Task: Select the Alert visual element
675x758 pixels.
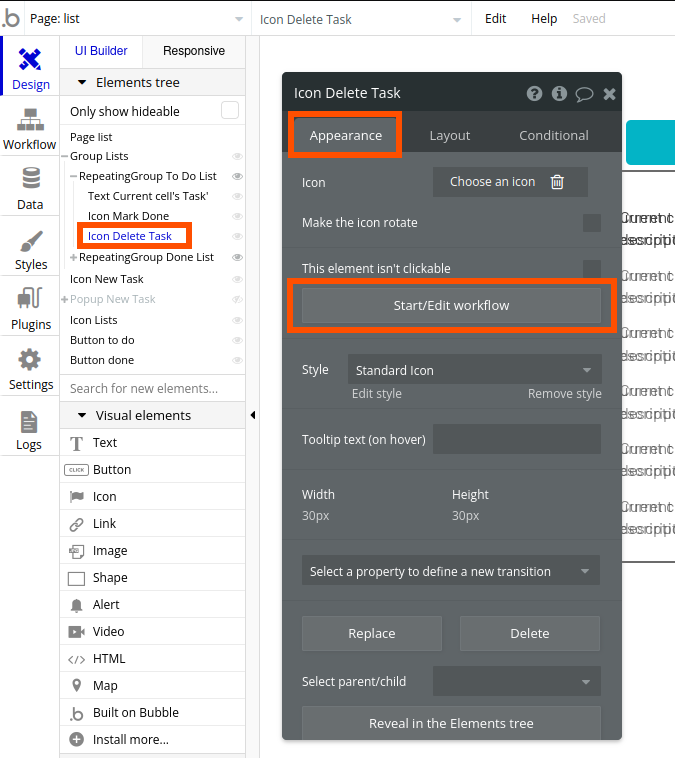Action: pyautogui.click(x=152, y=605)
